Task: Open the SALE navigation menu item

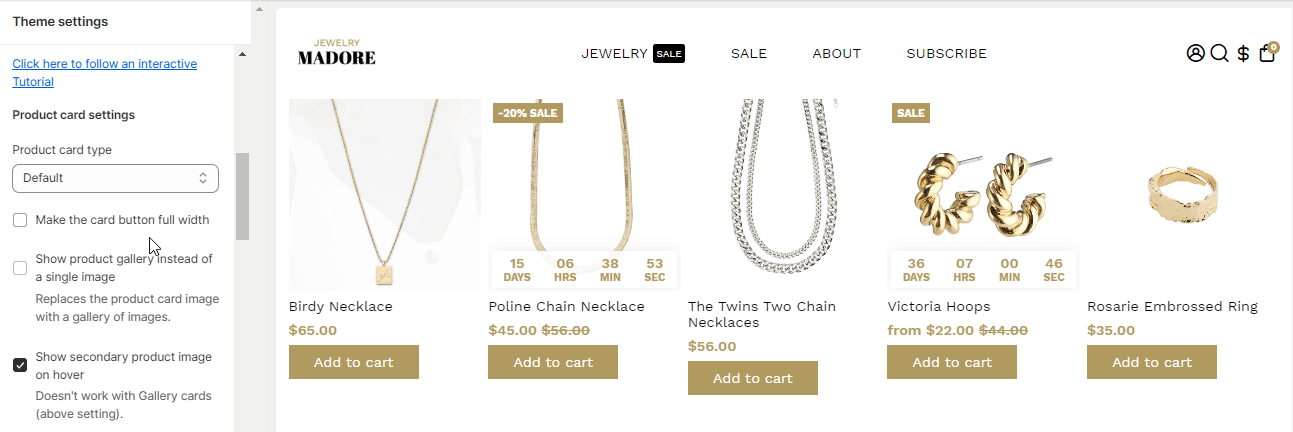Action: coord(749,54)
